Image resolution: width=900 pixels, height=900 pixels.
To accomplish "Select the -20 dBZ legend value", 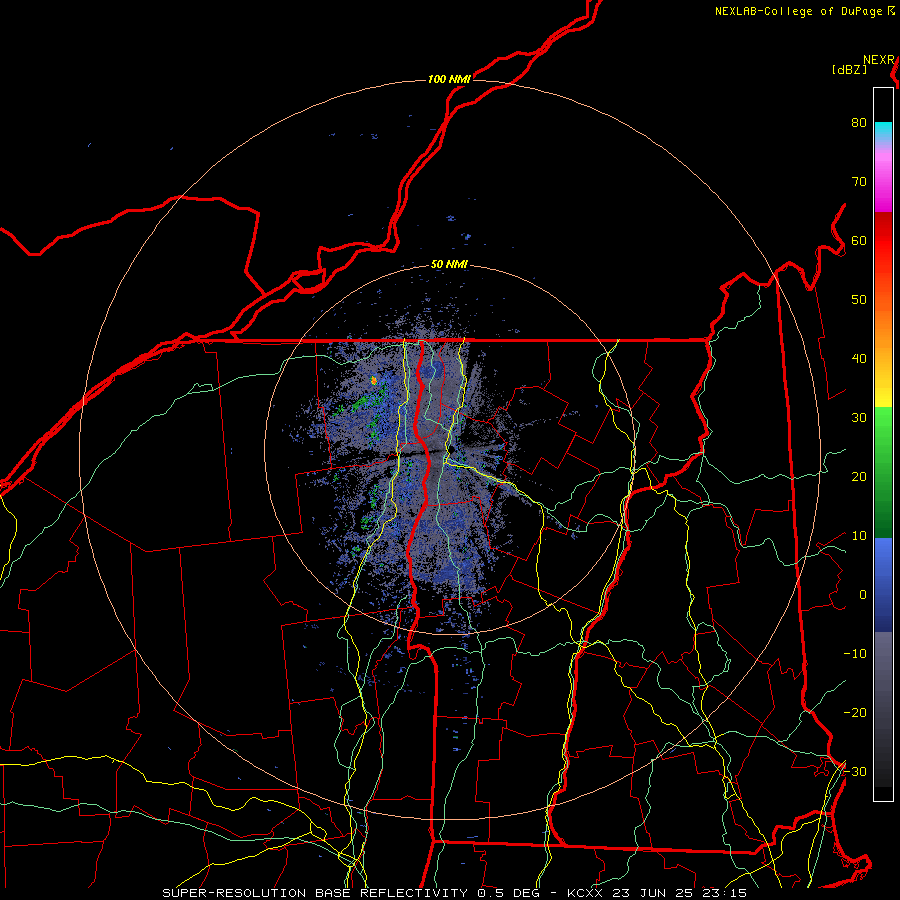I will pyautogui.click(x=855, y=712).
